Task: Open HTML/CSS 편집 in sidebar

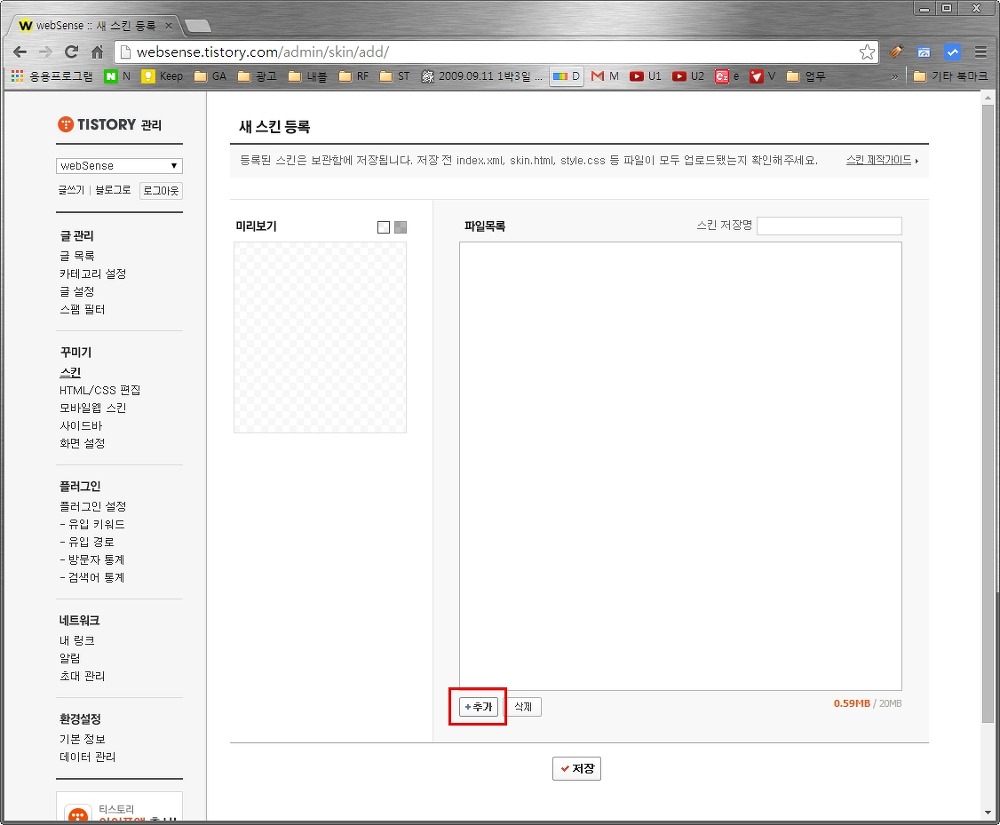Action: [99, 390]
